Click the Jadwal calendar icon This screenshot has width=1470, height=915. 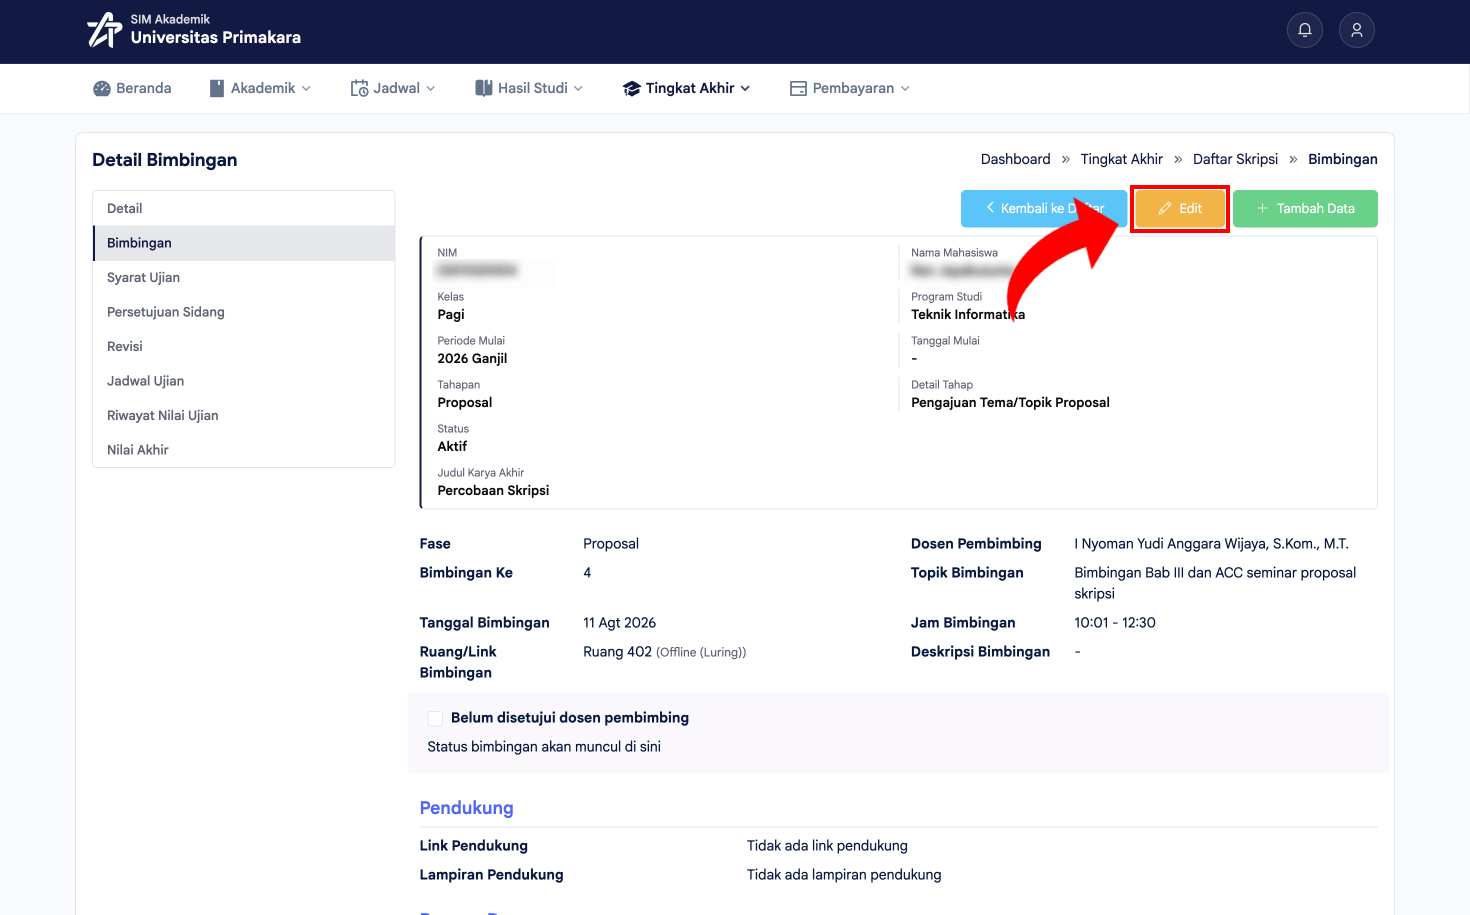point(360,88)
